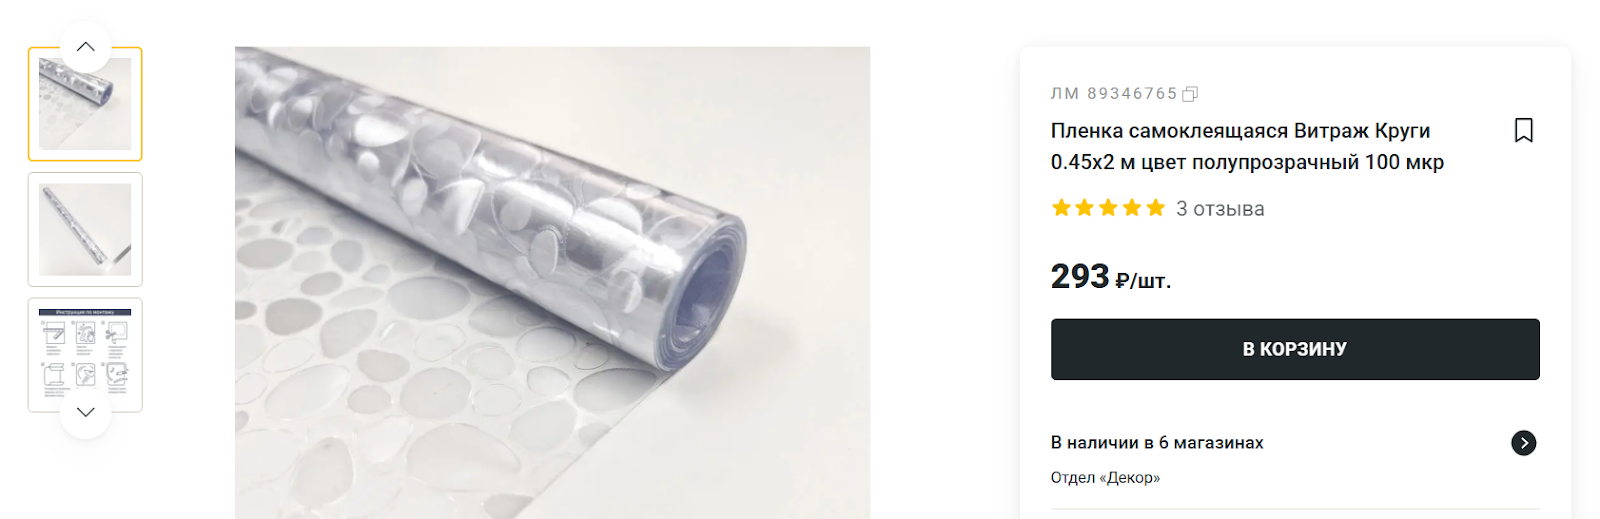Click the Отдел «Декор» department text
Image resolution: width=1600 pixels, height=519 pixels.
tap(1105, 478)
